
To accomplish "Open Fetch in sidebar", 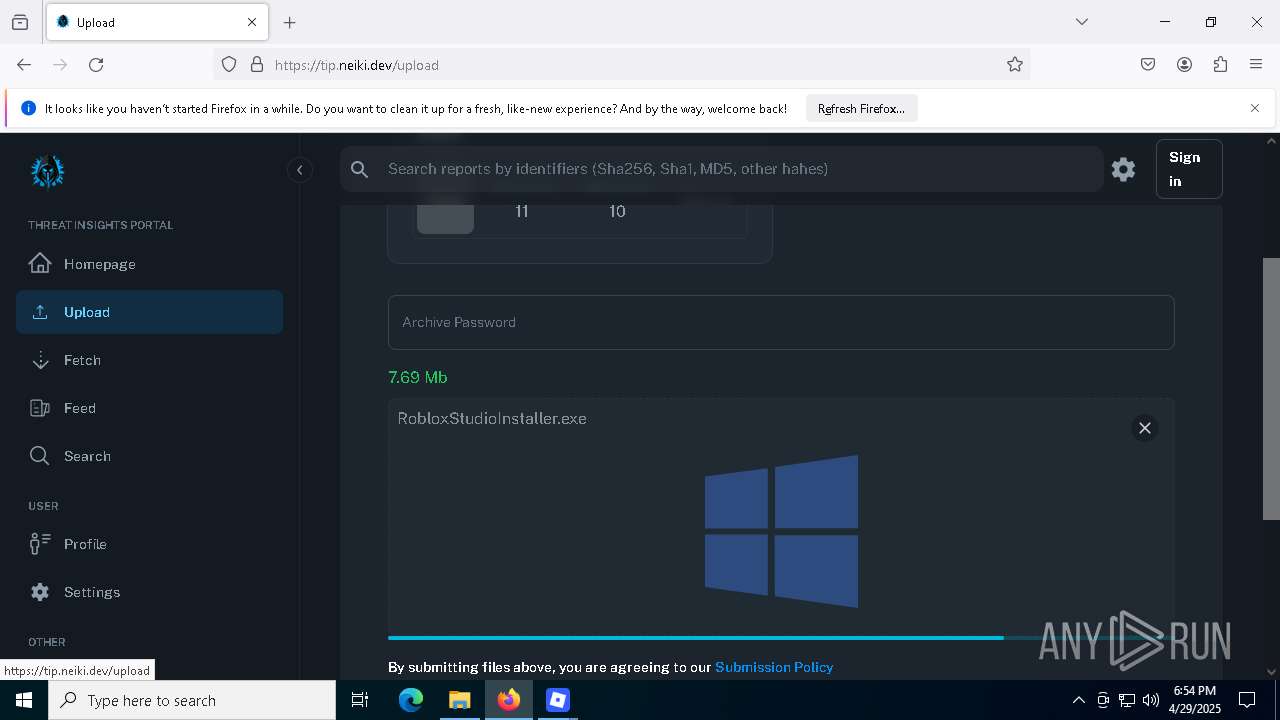I will coord(150,360).
